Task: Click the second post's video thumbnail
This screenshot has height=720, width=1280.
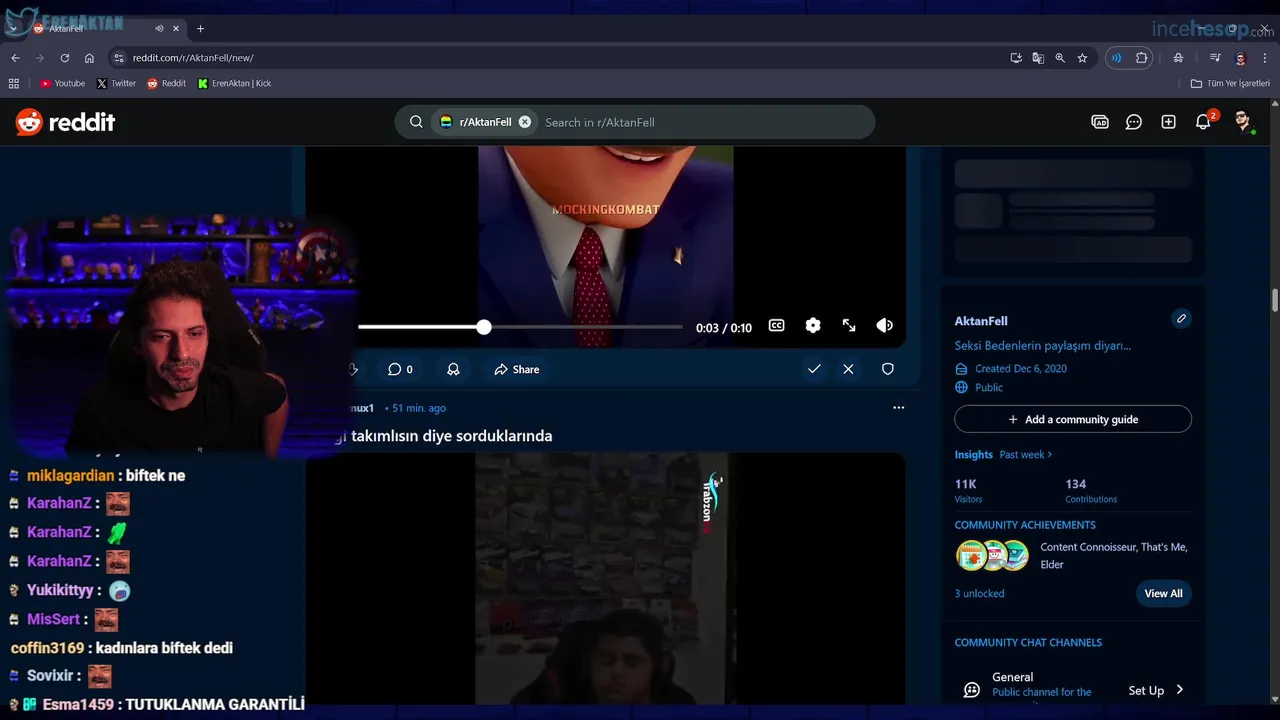Action: click(x=605, y=578)
